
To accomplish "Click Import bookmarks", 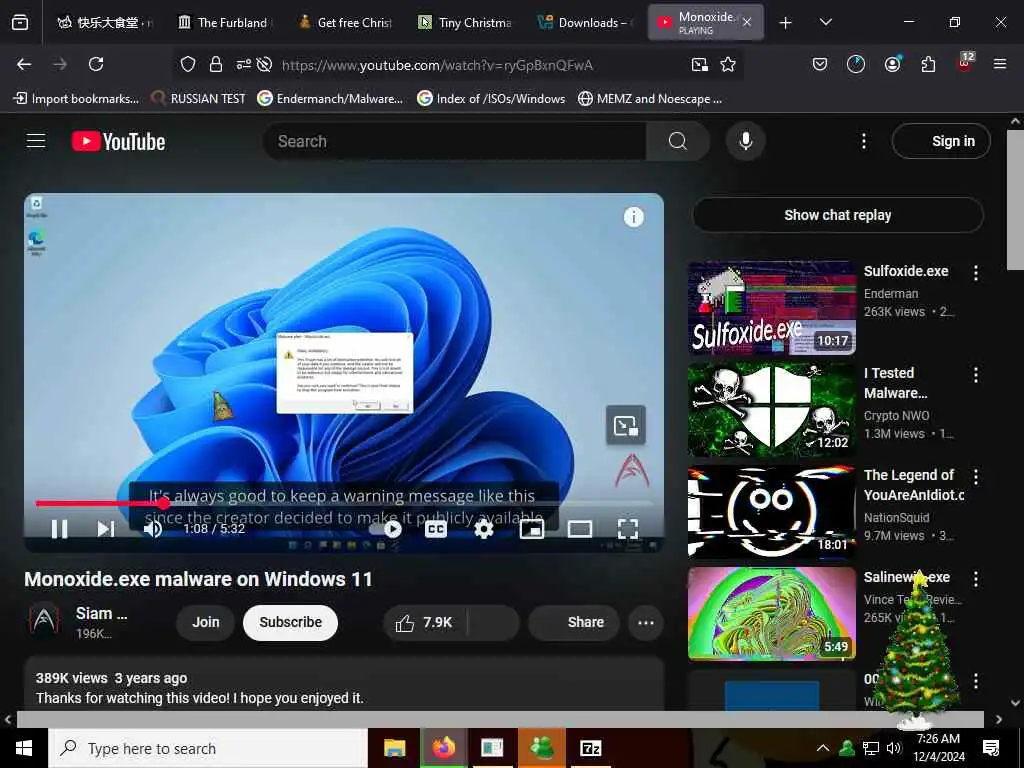I will (76, 99).
